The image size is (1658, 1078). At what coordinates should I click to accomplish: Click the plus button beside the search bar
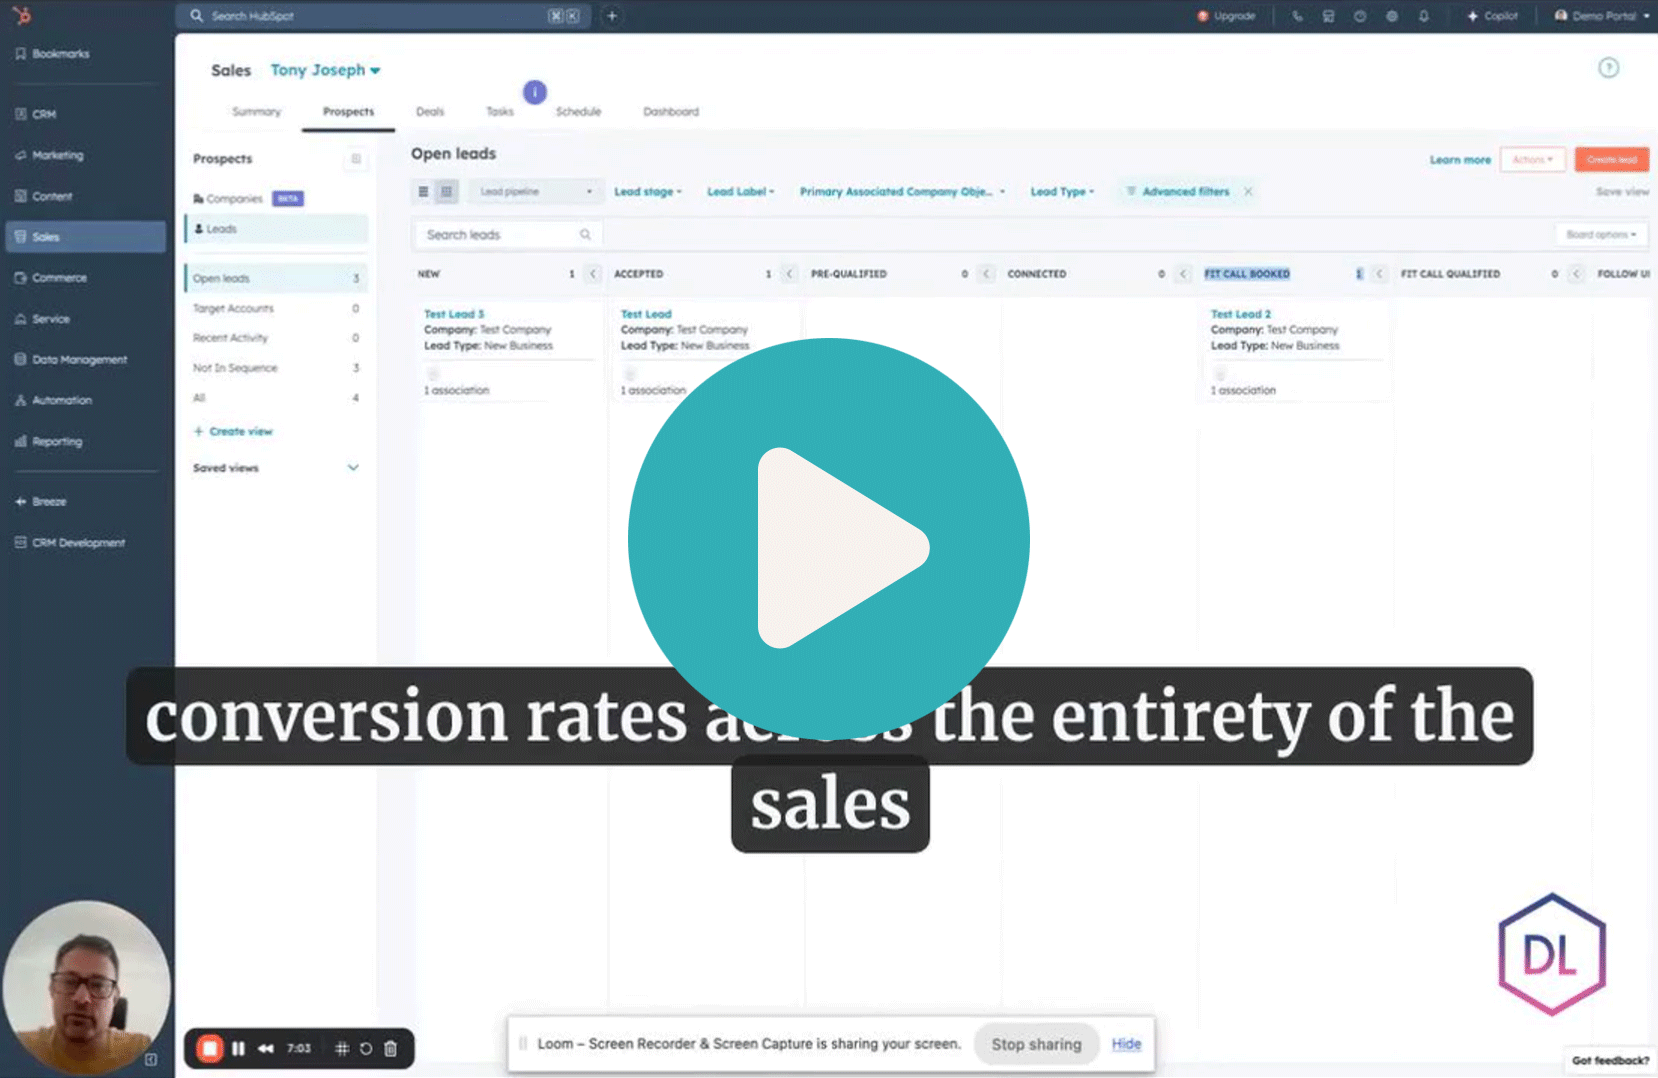[x=612, y=16]
